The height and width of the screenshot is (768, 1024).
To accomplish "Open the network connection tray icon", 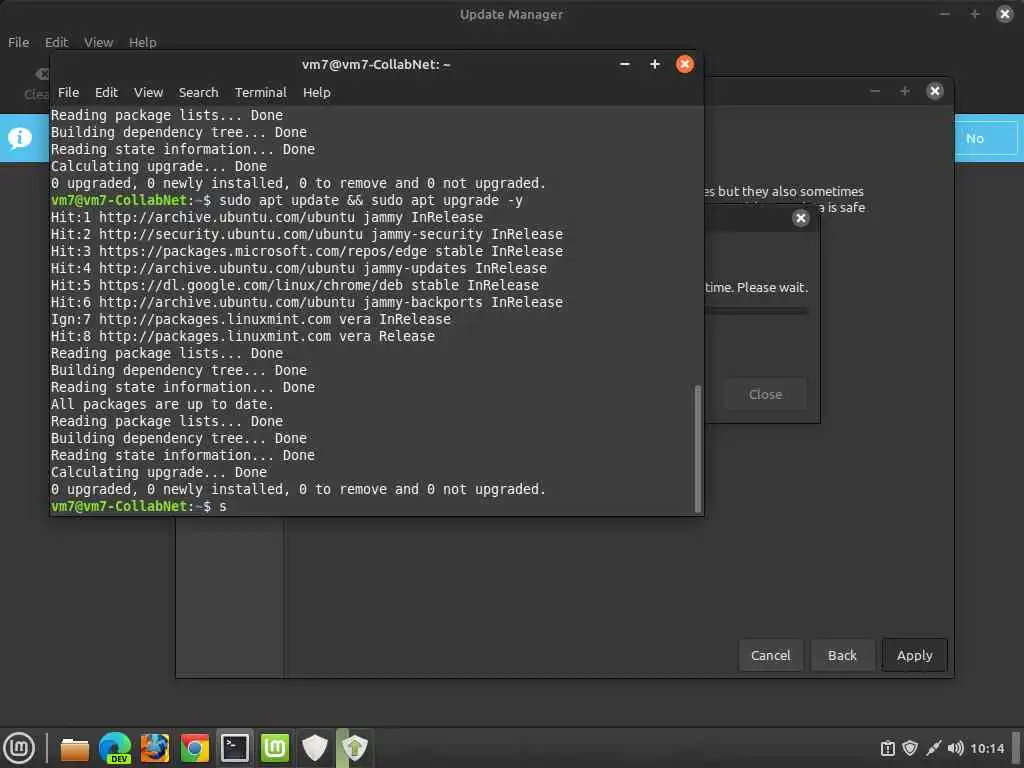I will (933, 748).
